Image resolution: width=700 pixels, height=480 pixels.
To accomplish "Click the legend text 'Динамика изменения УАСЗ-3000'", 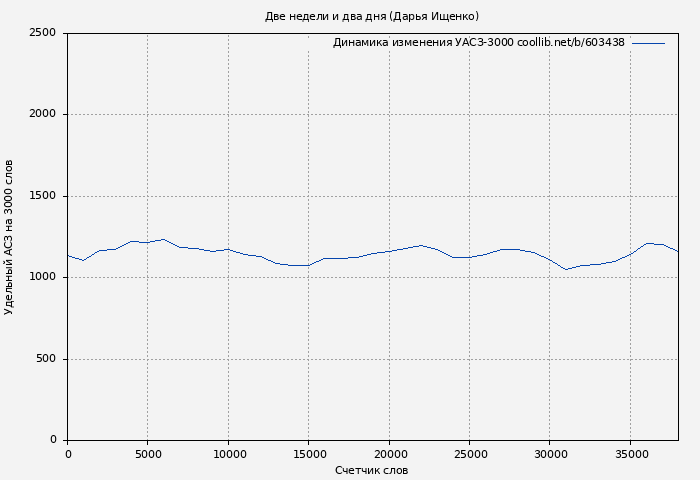I will tap(423, 43).
